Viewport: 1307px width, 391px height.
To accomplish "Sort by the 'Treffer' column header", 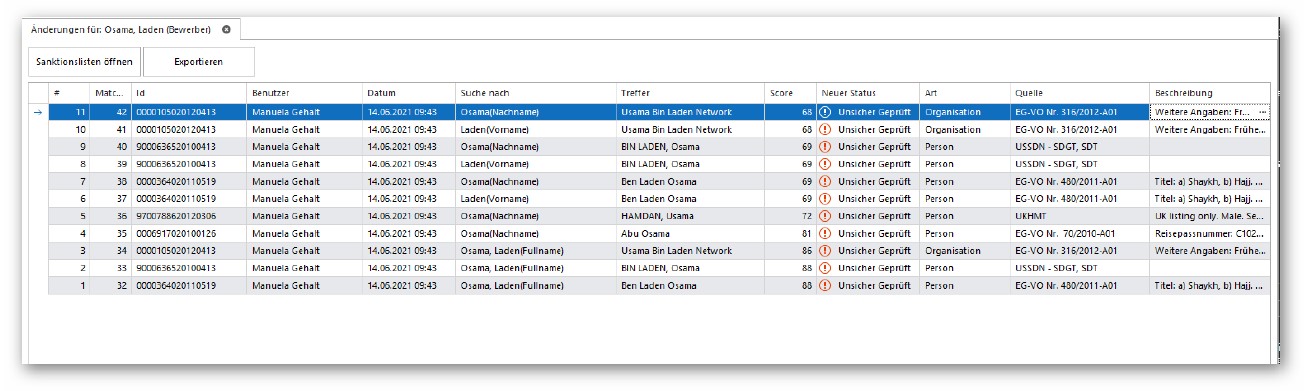I will pyautogui.click(x=689, y=93).
